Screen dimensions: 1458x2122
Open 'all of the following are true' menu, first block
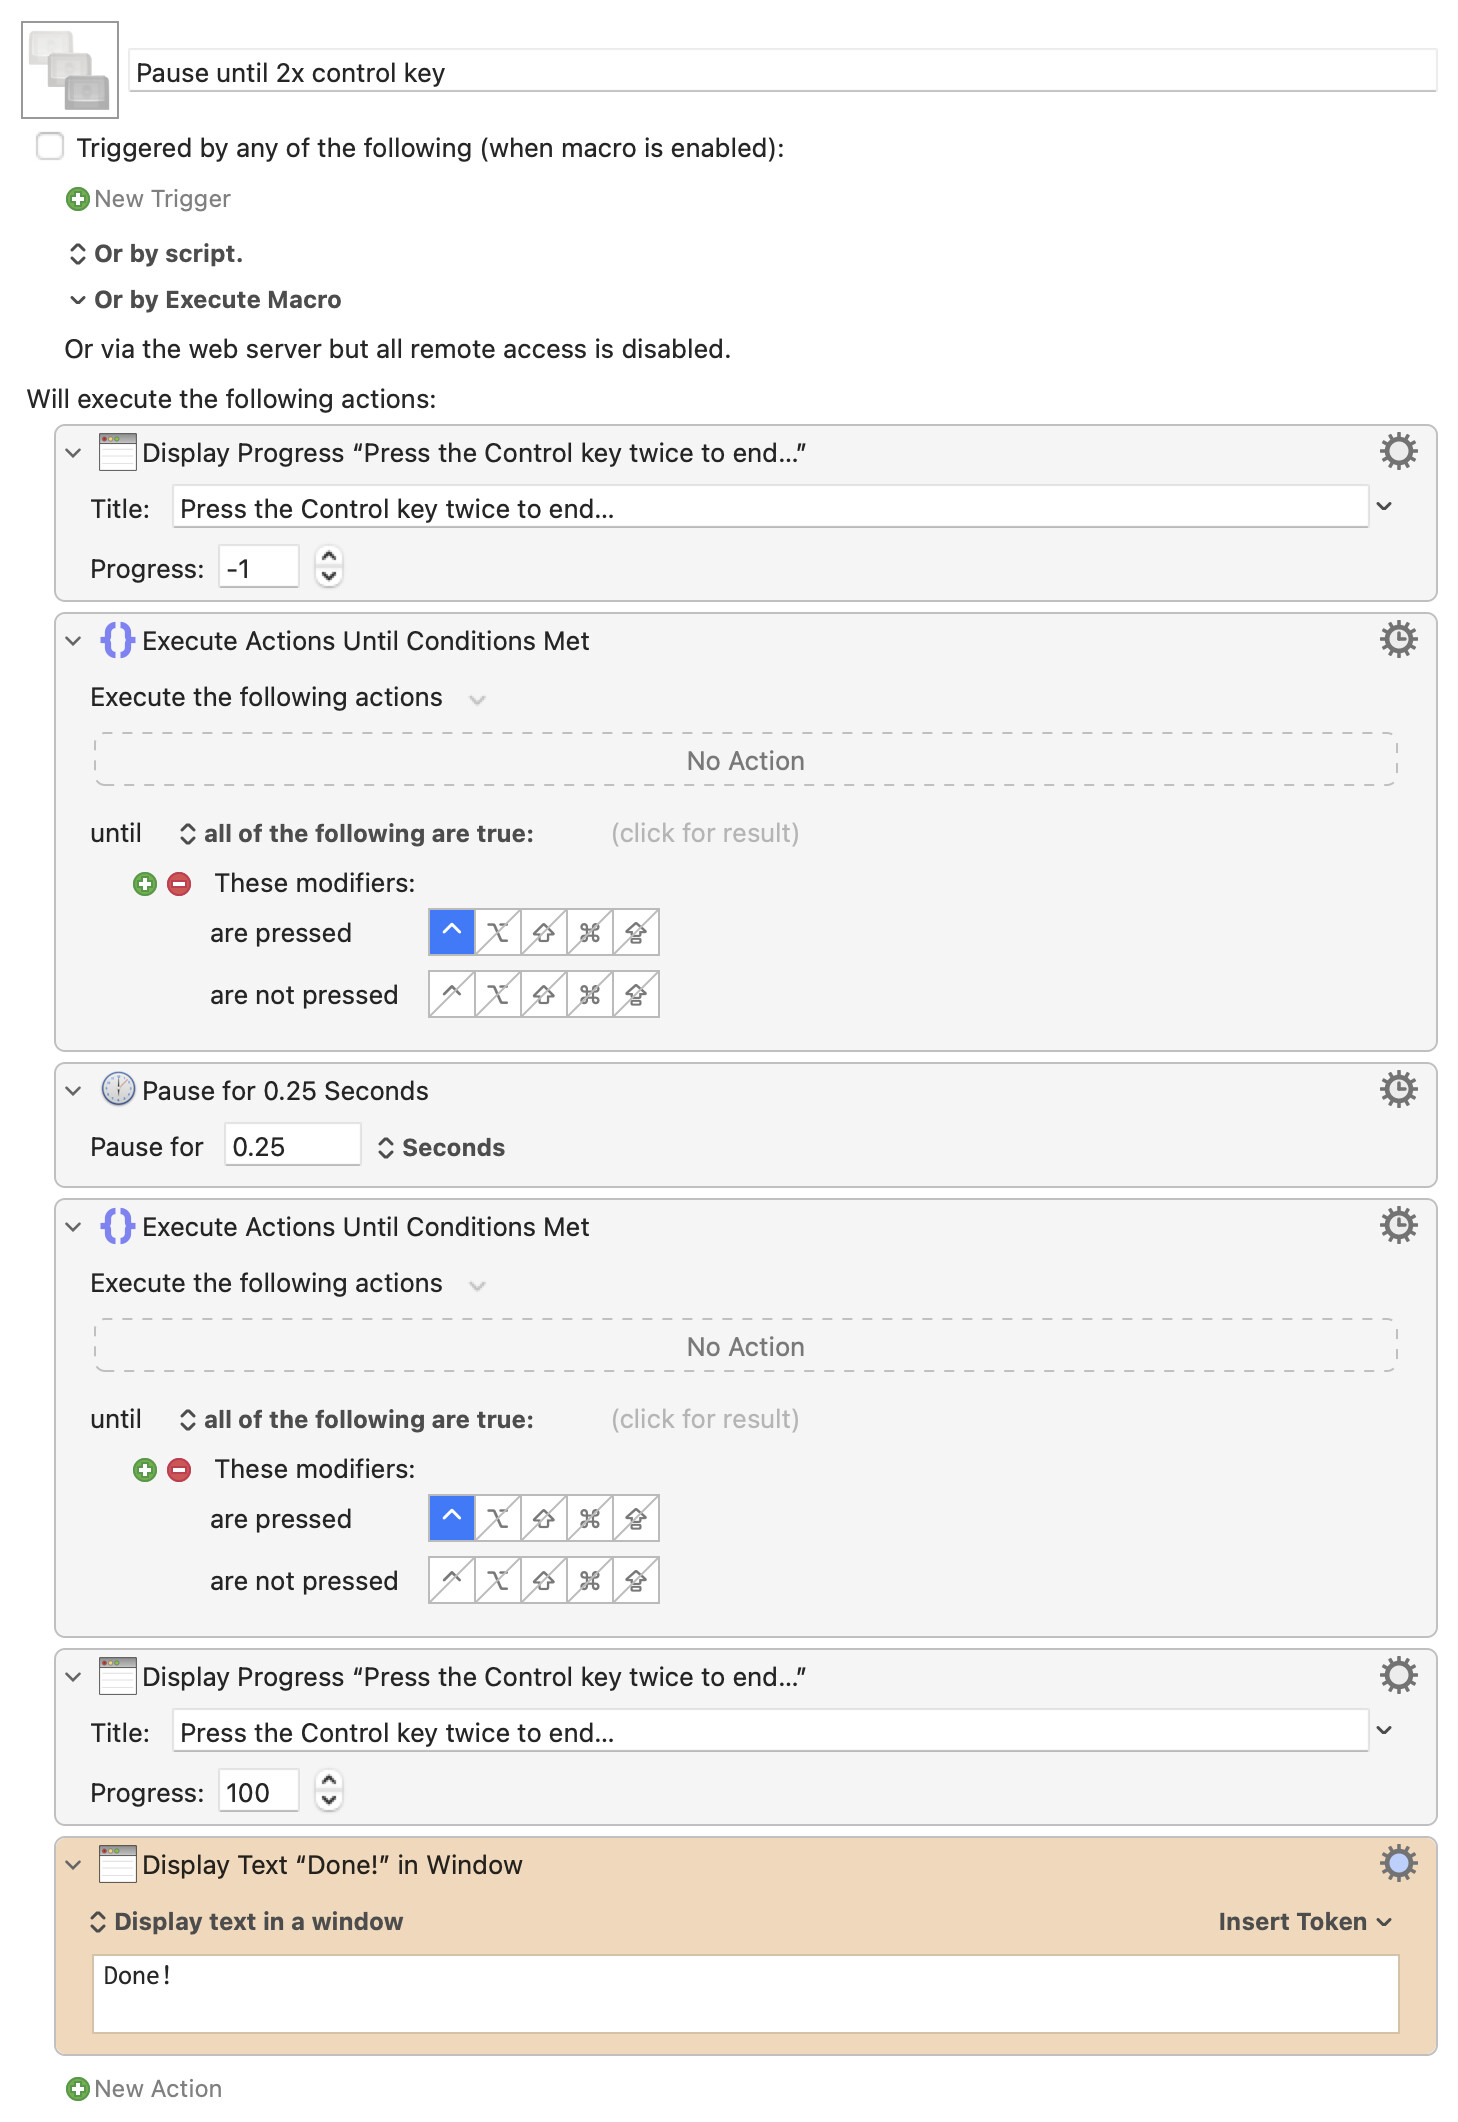[x=357, y=833]
